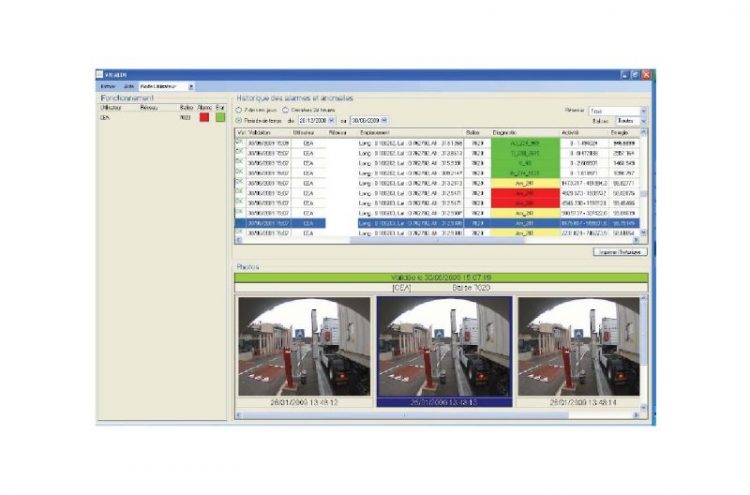Select the 7 derniers jours radio button
The height and width of the screenshot is (495, 750).
pyautogui.click(x=239, y=110)
